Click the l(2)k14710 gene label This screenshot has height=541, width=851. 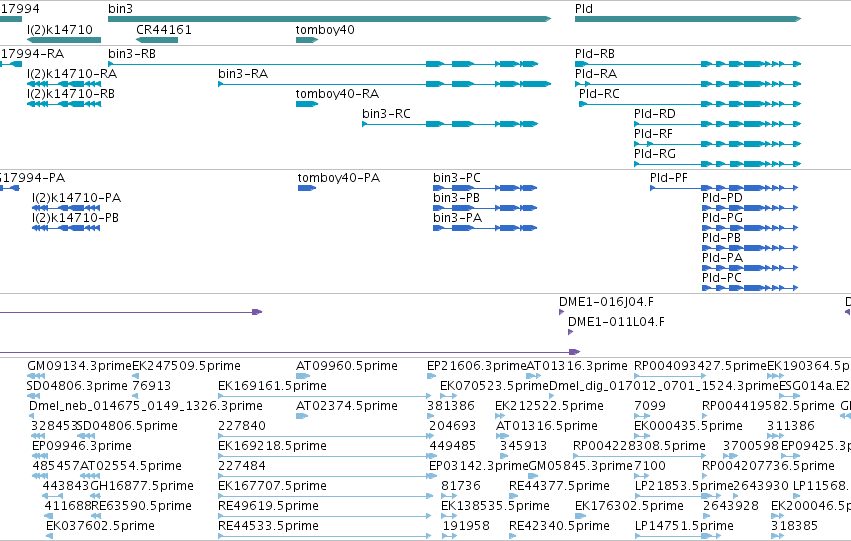pyautogui.click(x=60, y=29)
